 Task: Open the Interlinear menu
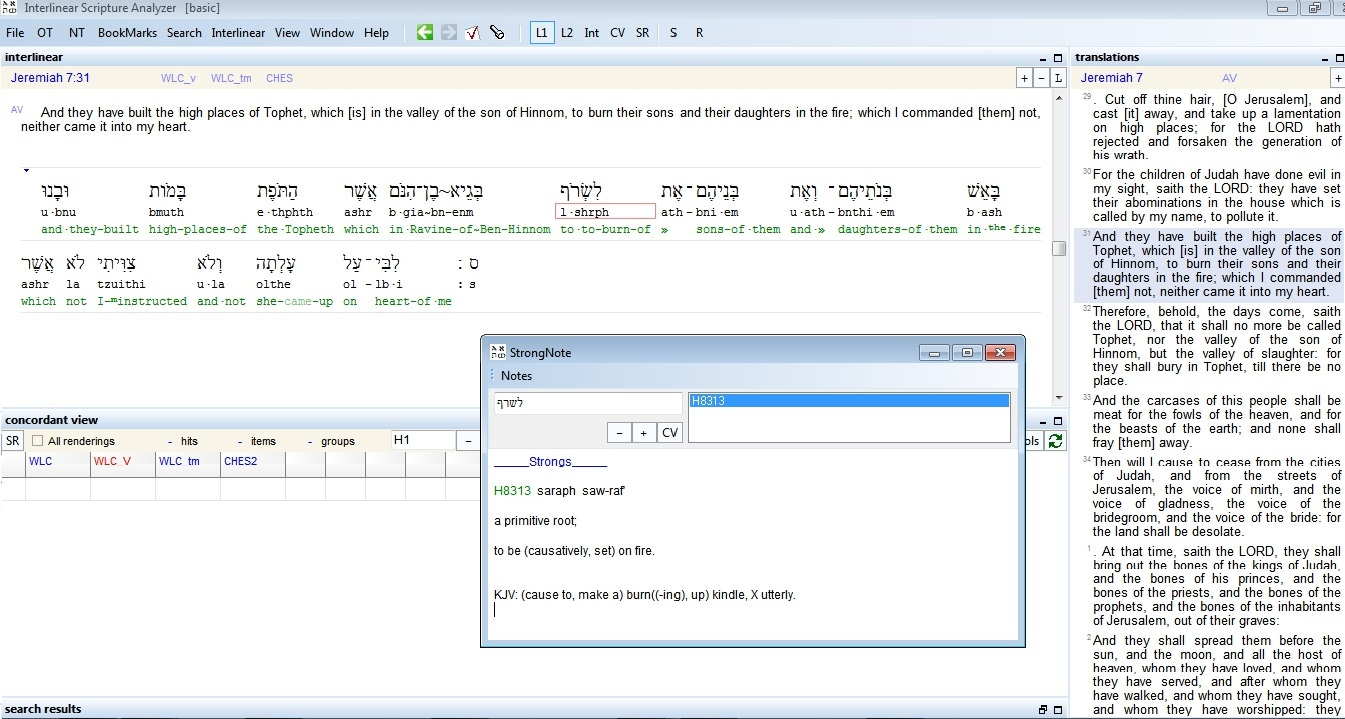point(238,33)
